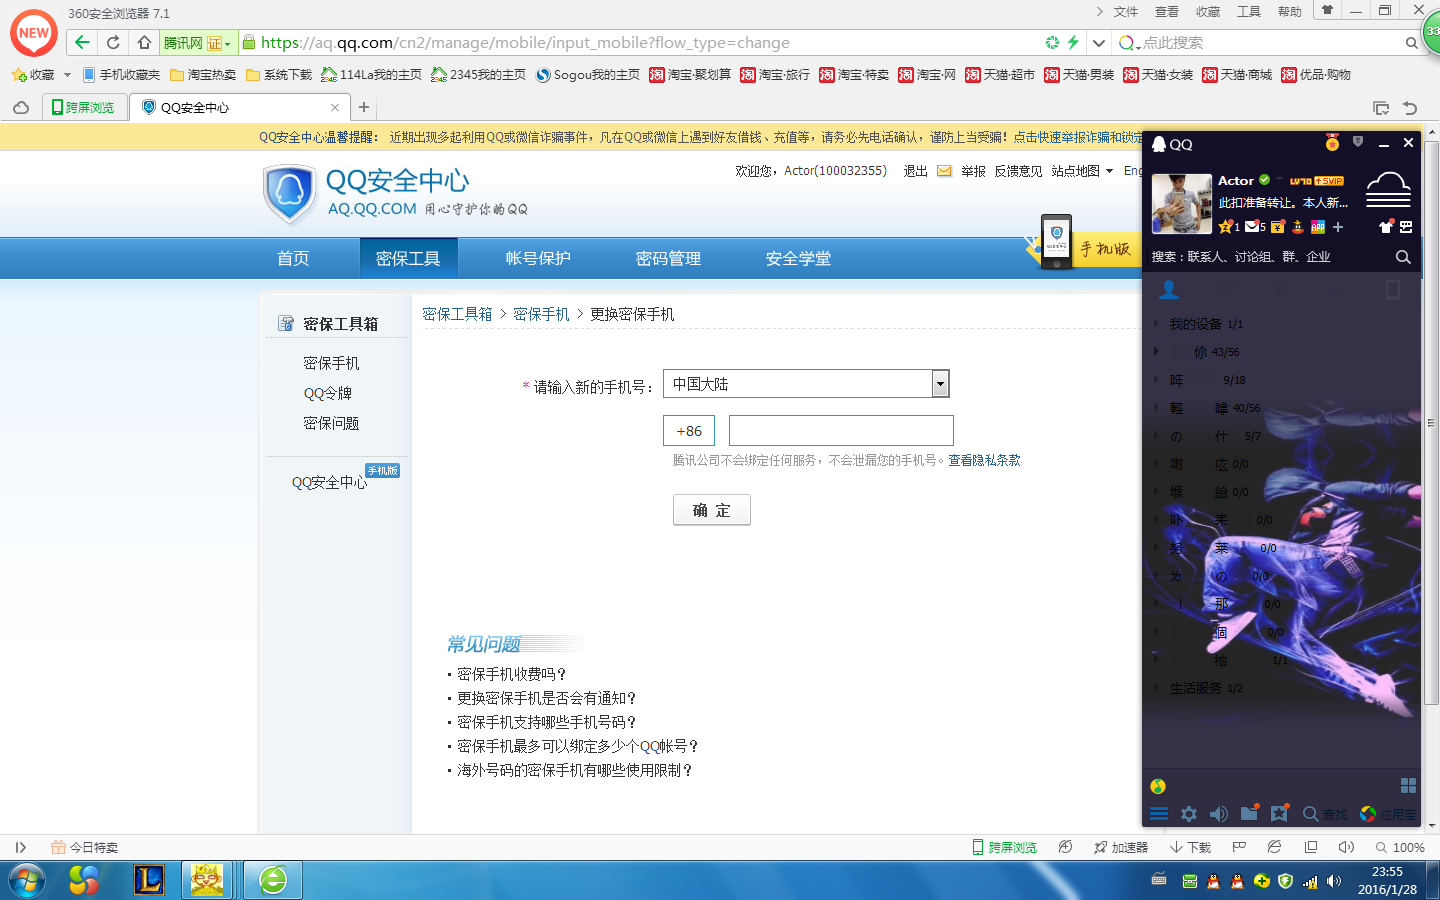Open the 文件 browser menu
The width and height of the screenshot is (1440, 900).
1126,12
